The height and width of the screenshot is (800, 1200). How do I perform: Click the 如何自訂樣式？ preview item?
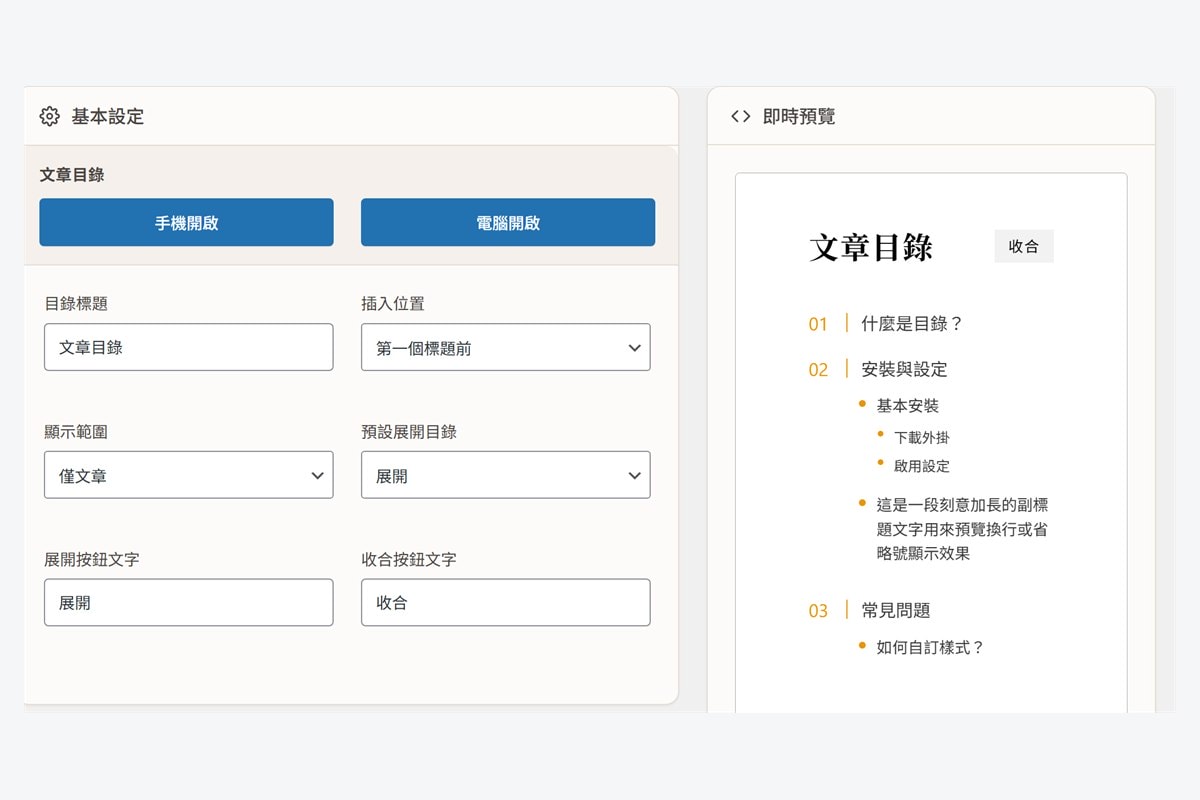(931, 647)
